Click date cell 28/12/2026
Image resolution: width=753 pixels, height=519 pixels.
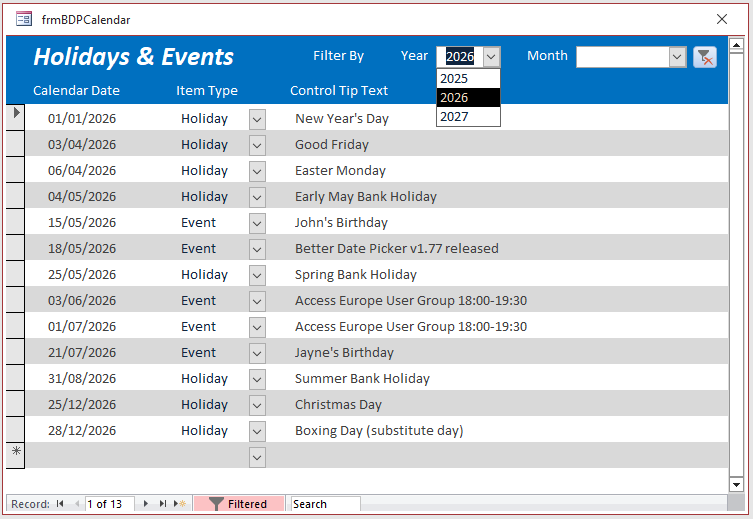coord(82,430)
